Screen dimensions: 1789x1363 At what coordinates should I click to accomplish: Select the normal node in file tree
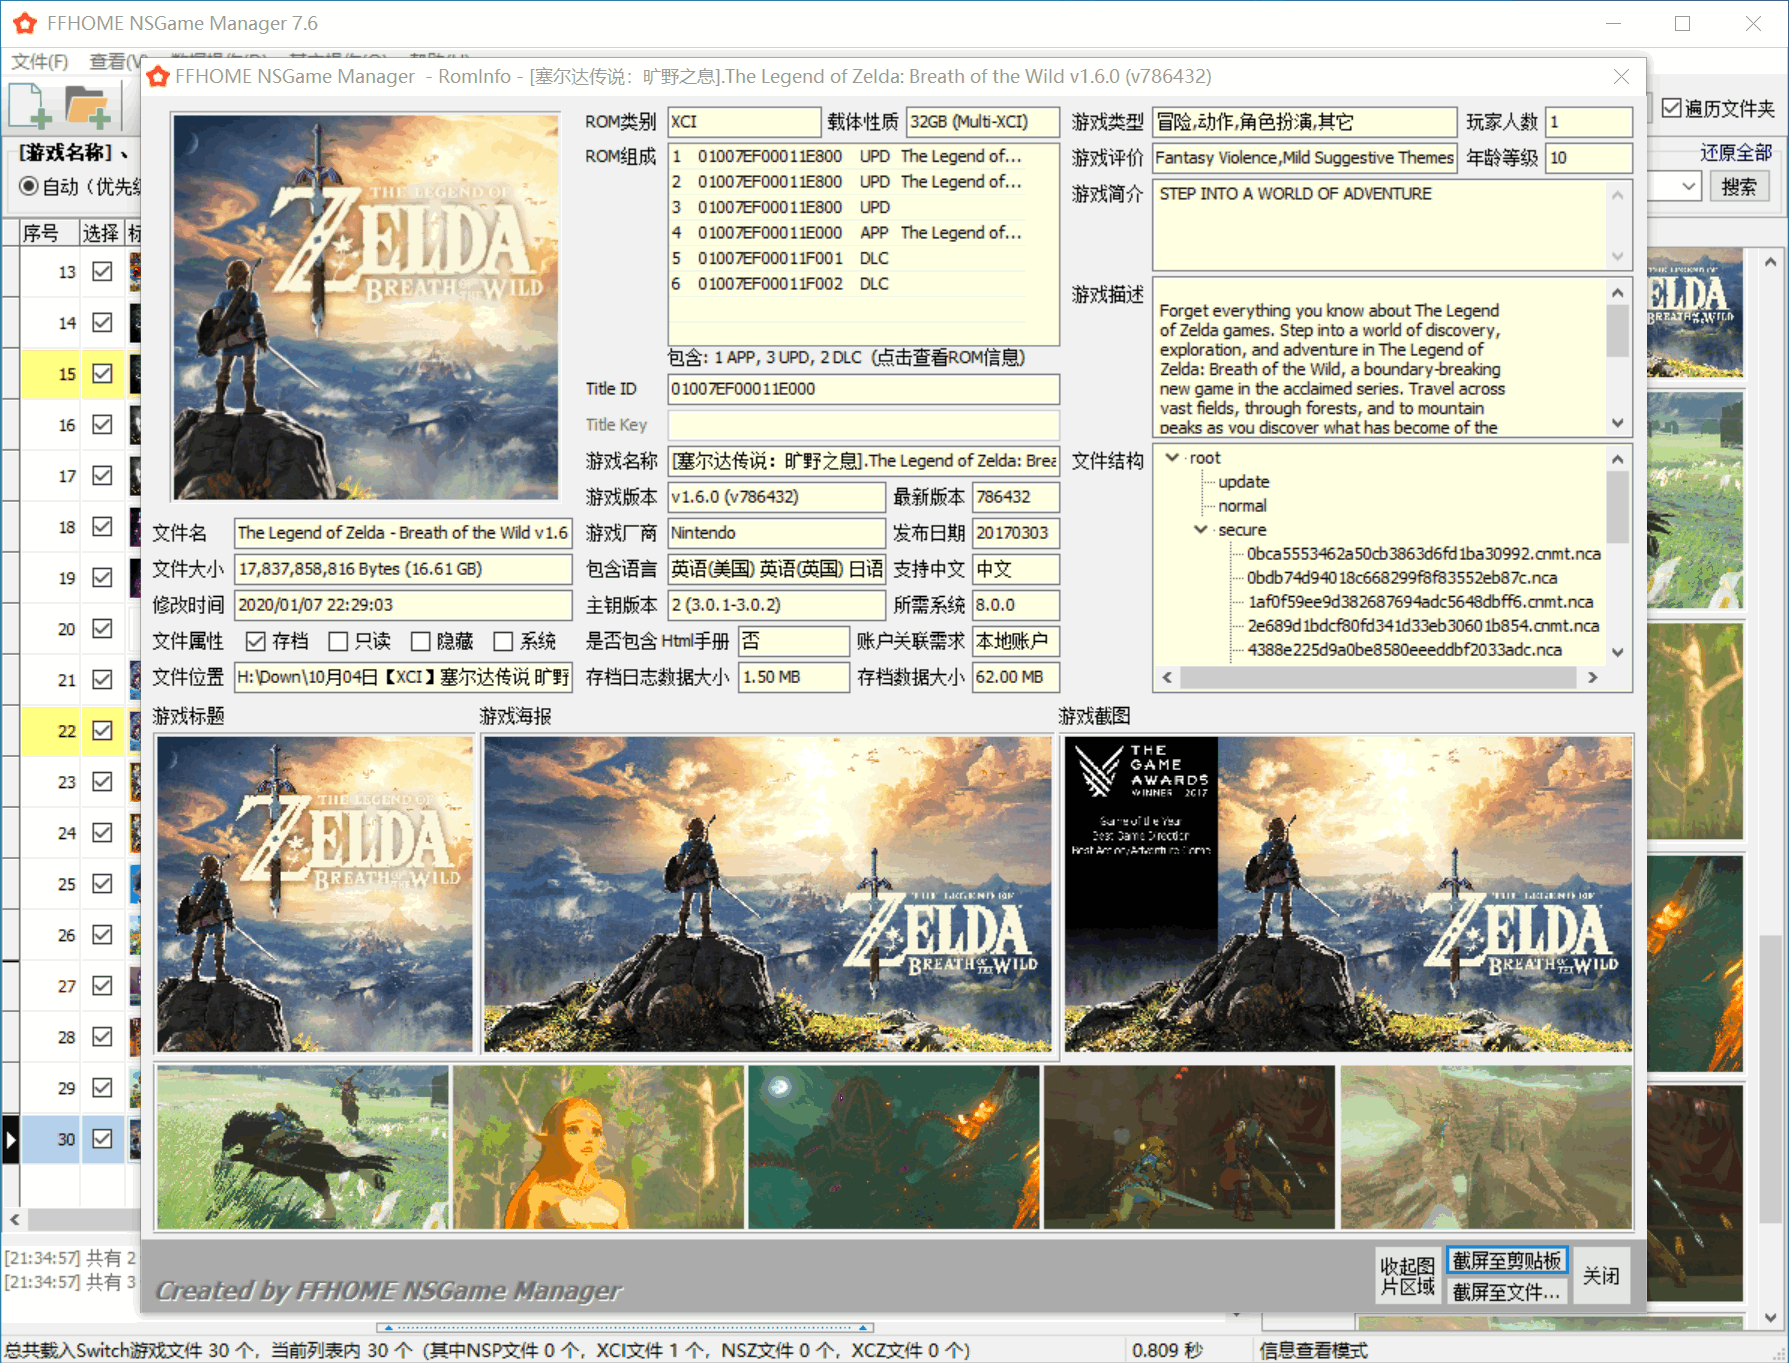[1242, 505]
